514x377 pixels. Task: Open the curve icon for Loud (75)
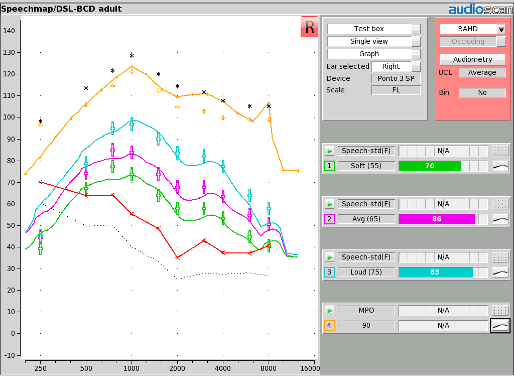(500, 272)
